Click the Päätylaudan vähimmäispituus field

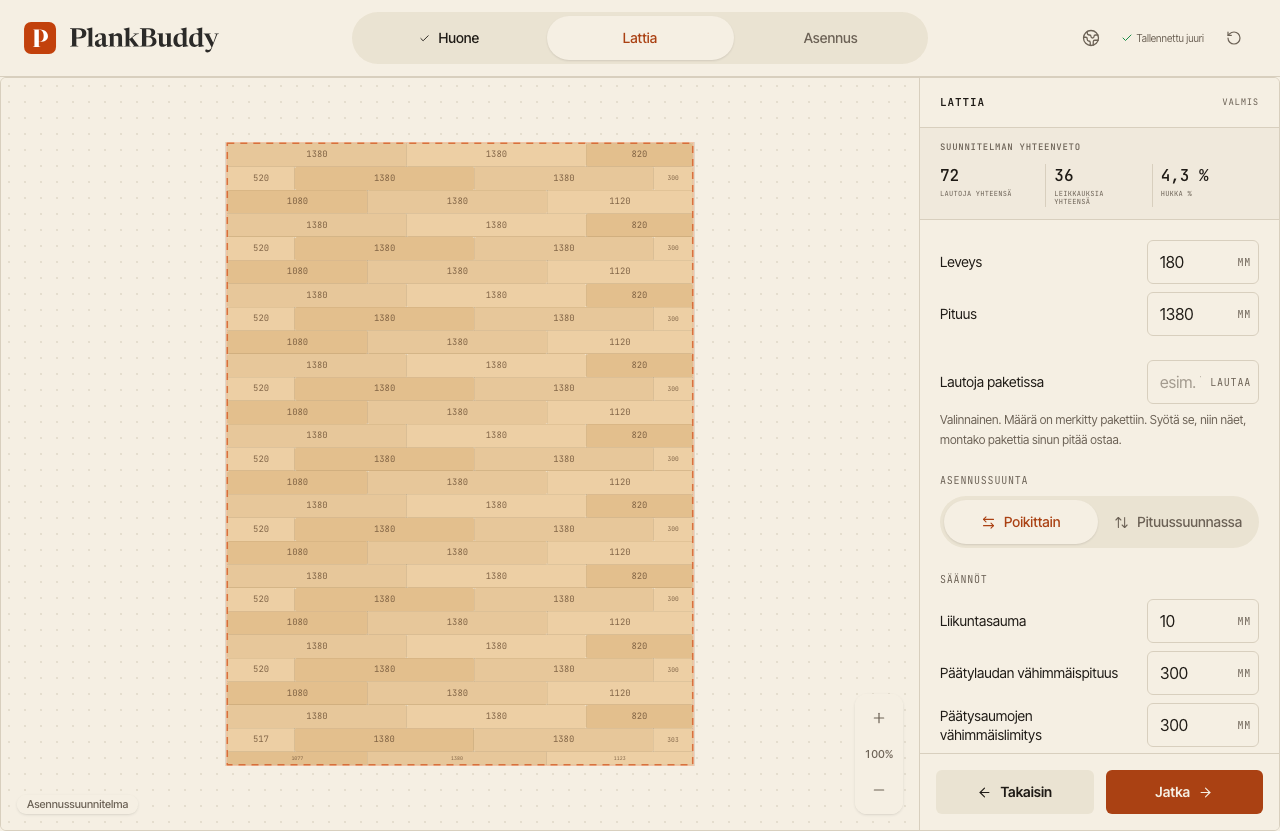pos(1203,673)
